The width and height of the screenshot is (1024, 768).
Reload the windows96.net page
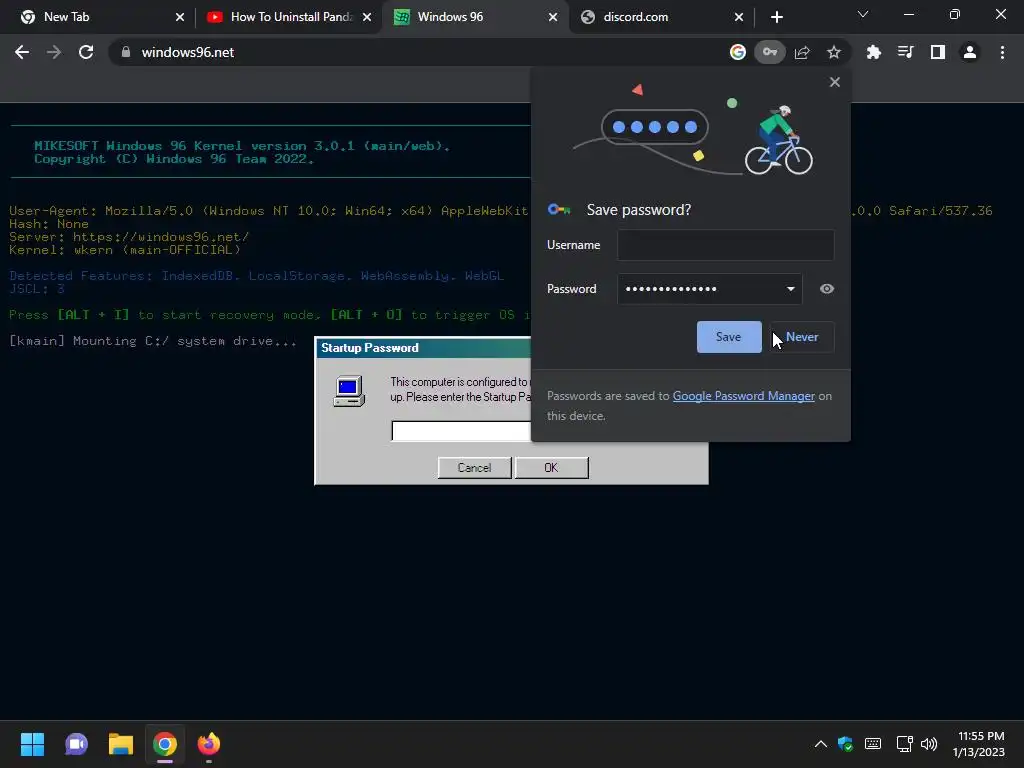pos(86,52)
